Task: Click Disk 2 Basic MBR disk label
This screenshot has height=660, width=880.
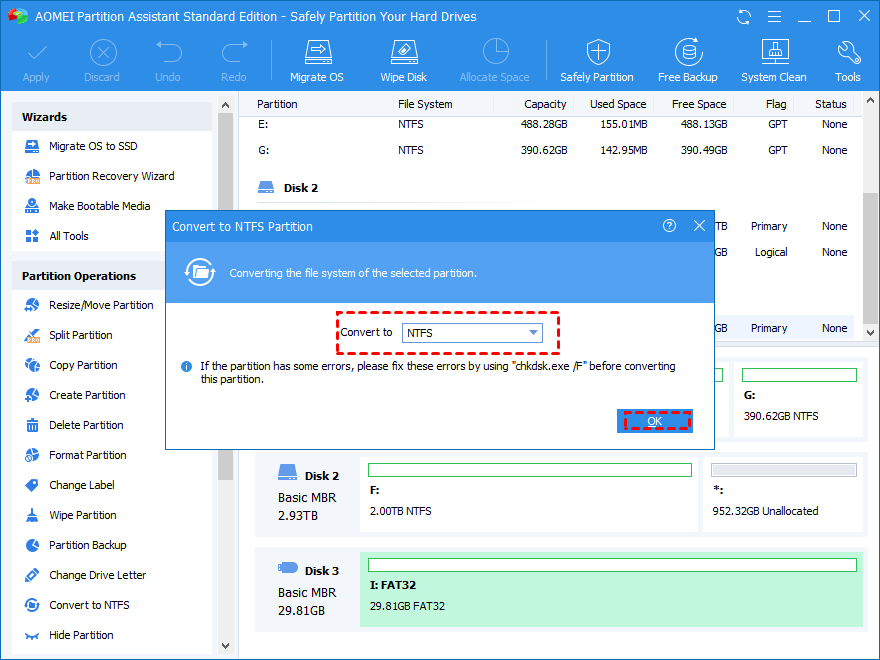Action: pyautogui.click(x=308, y=493)
